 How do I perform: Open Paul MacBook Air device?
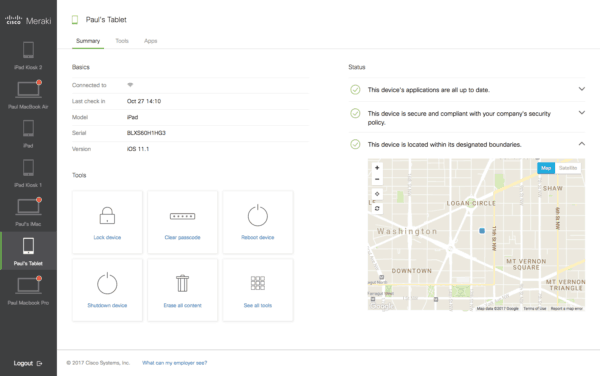coord(28,95)
